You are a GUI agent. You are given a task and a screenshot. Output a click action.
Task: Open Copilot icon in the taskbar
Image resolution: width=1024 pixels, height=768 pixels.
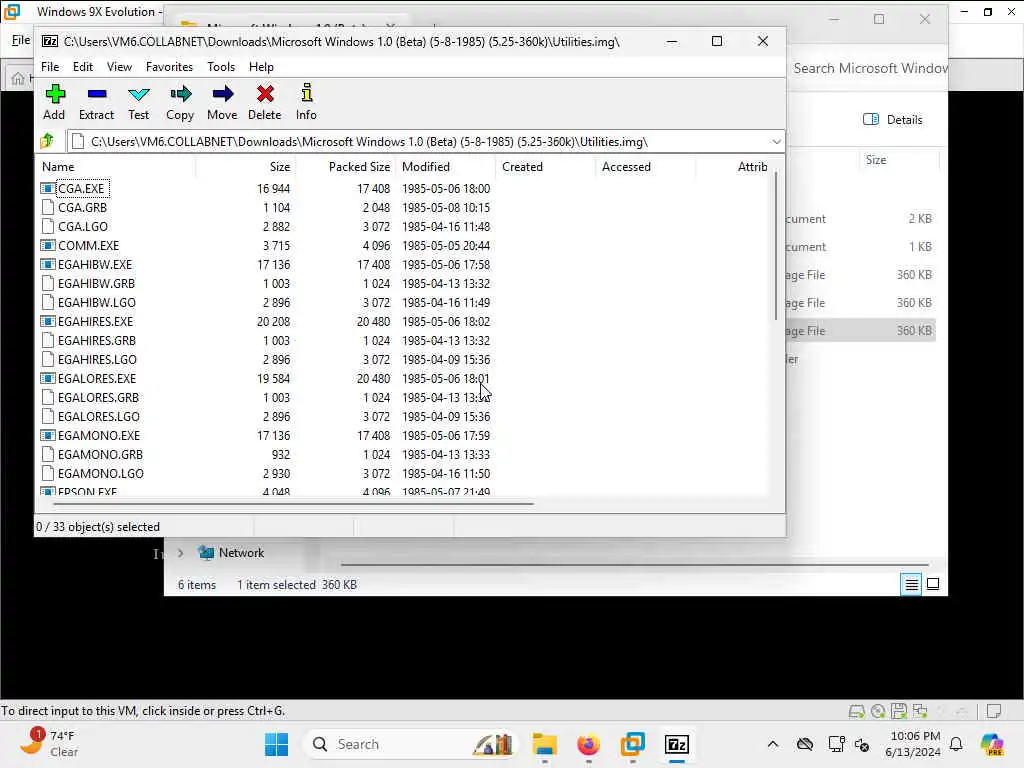(x=992, y=744)
